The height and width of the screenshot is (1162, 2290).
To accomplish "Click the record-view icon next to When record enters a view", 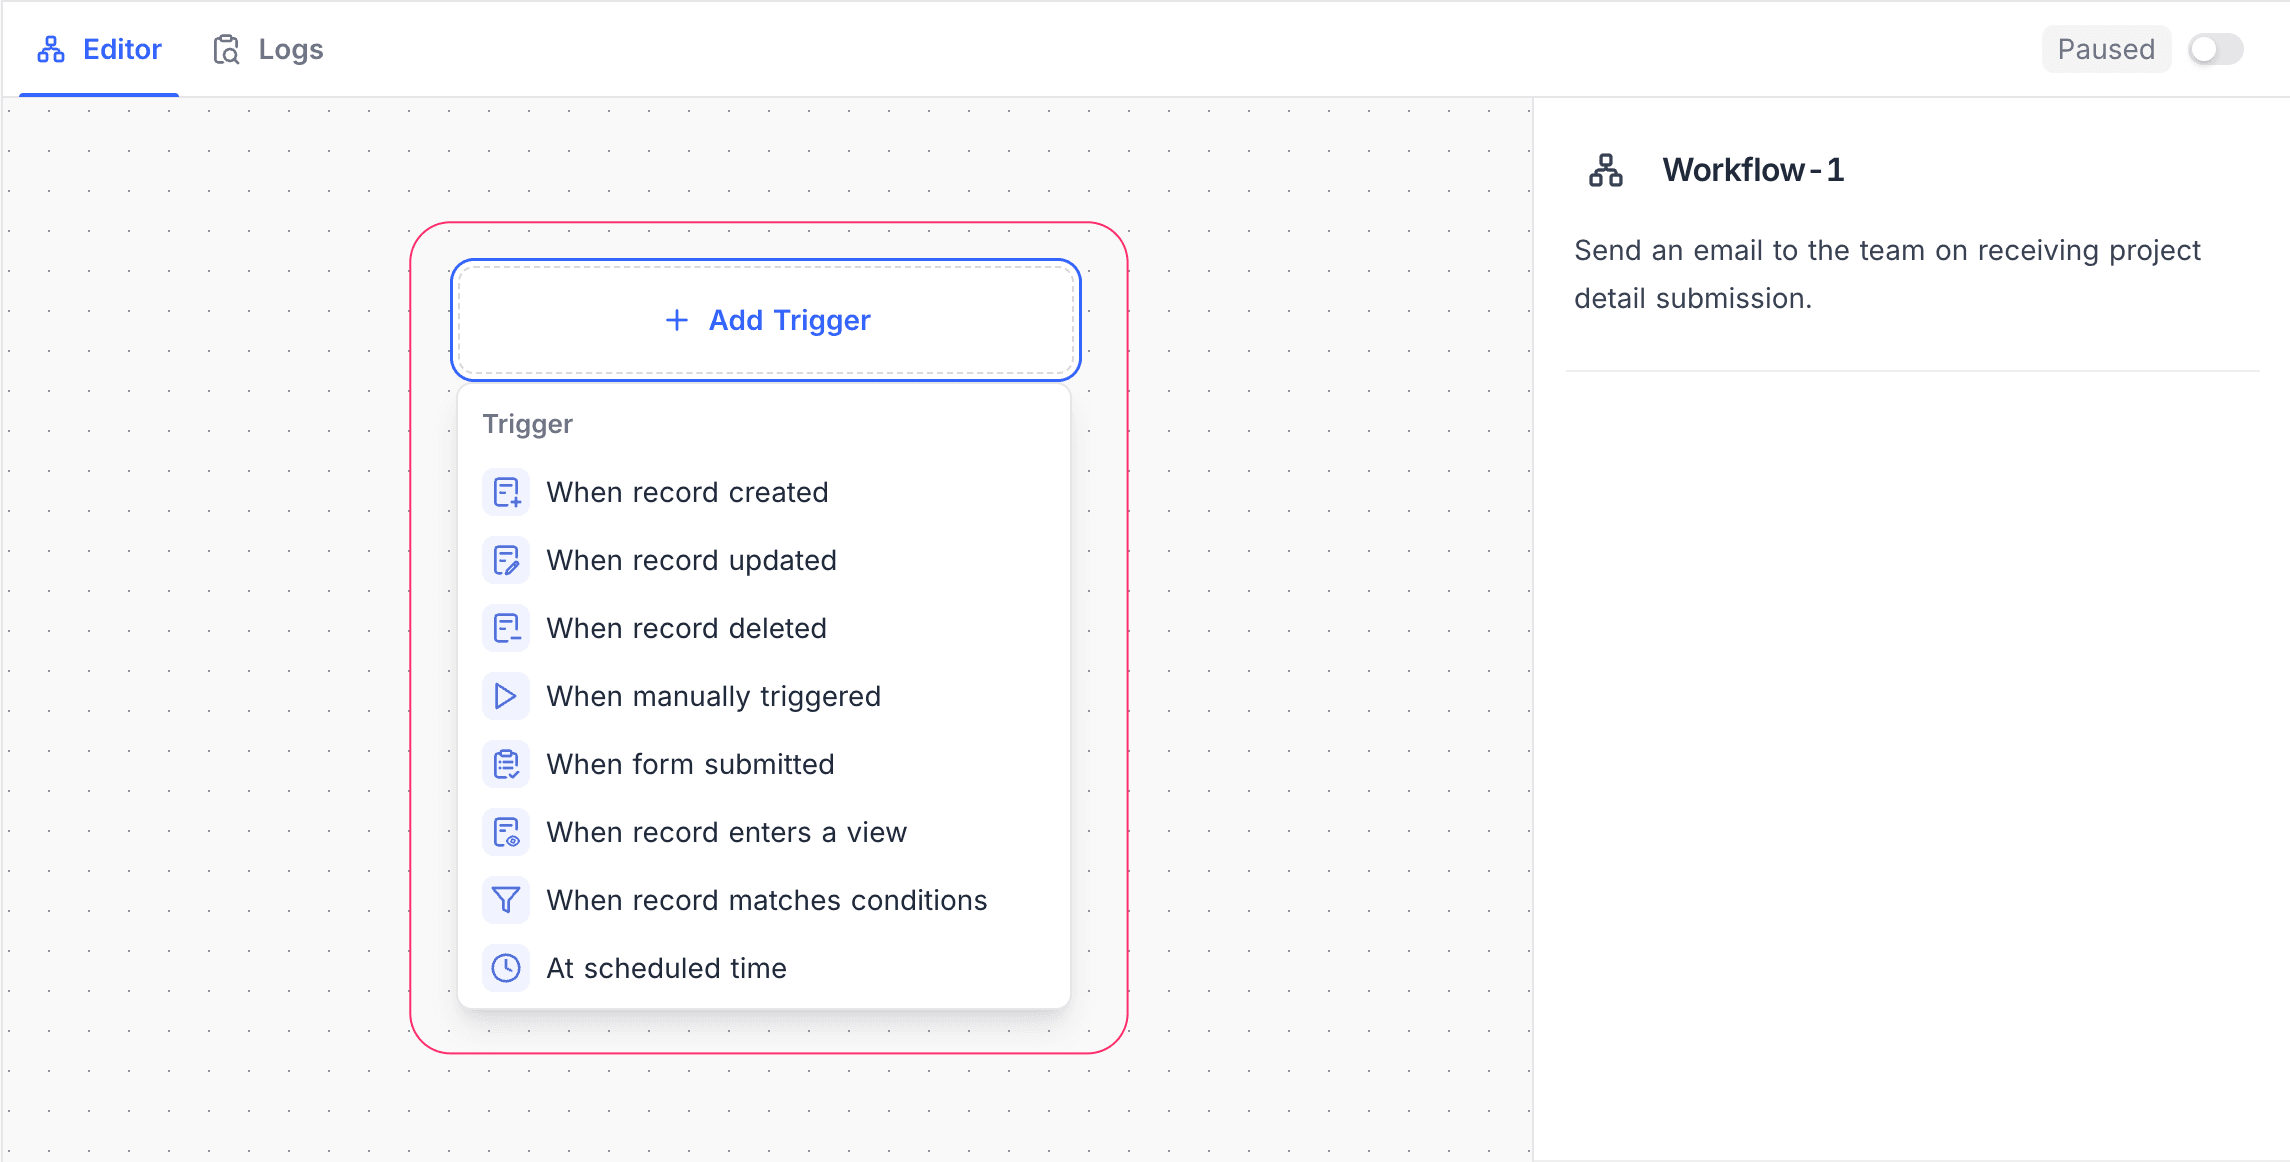I will (506, 832).
